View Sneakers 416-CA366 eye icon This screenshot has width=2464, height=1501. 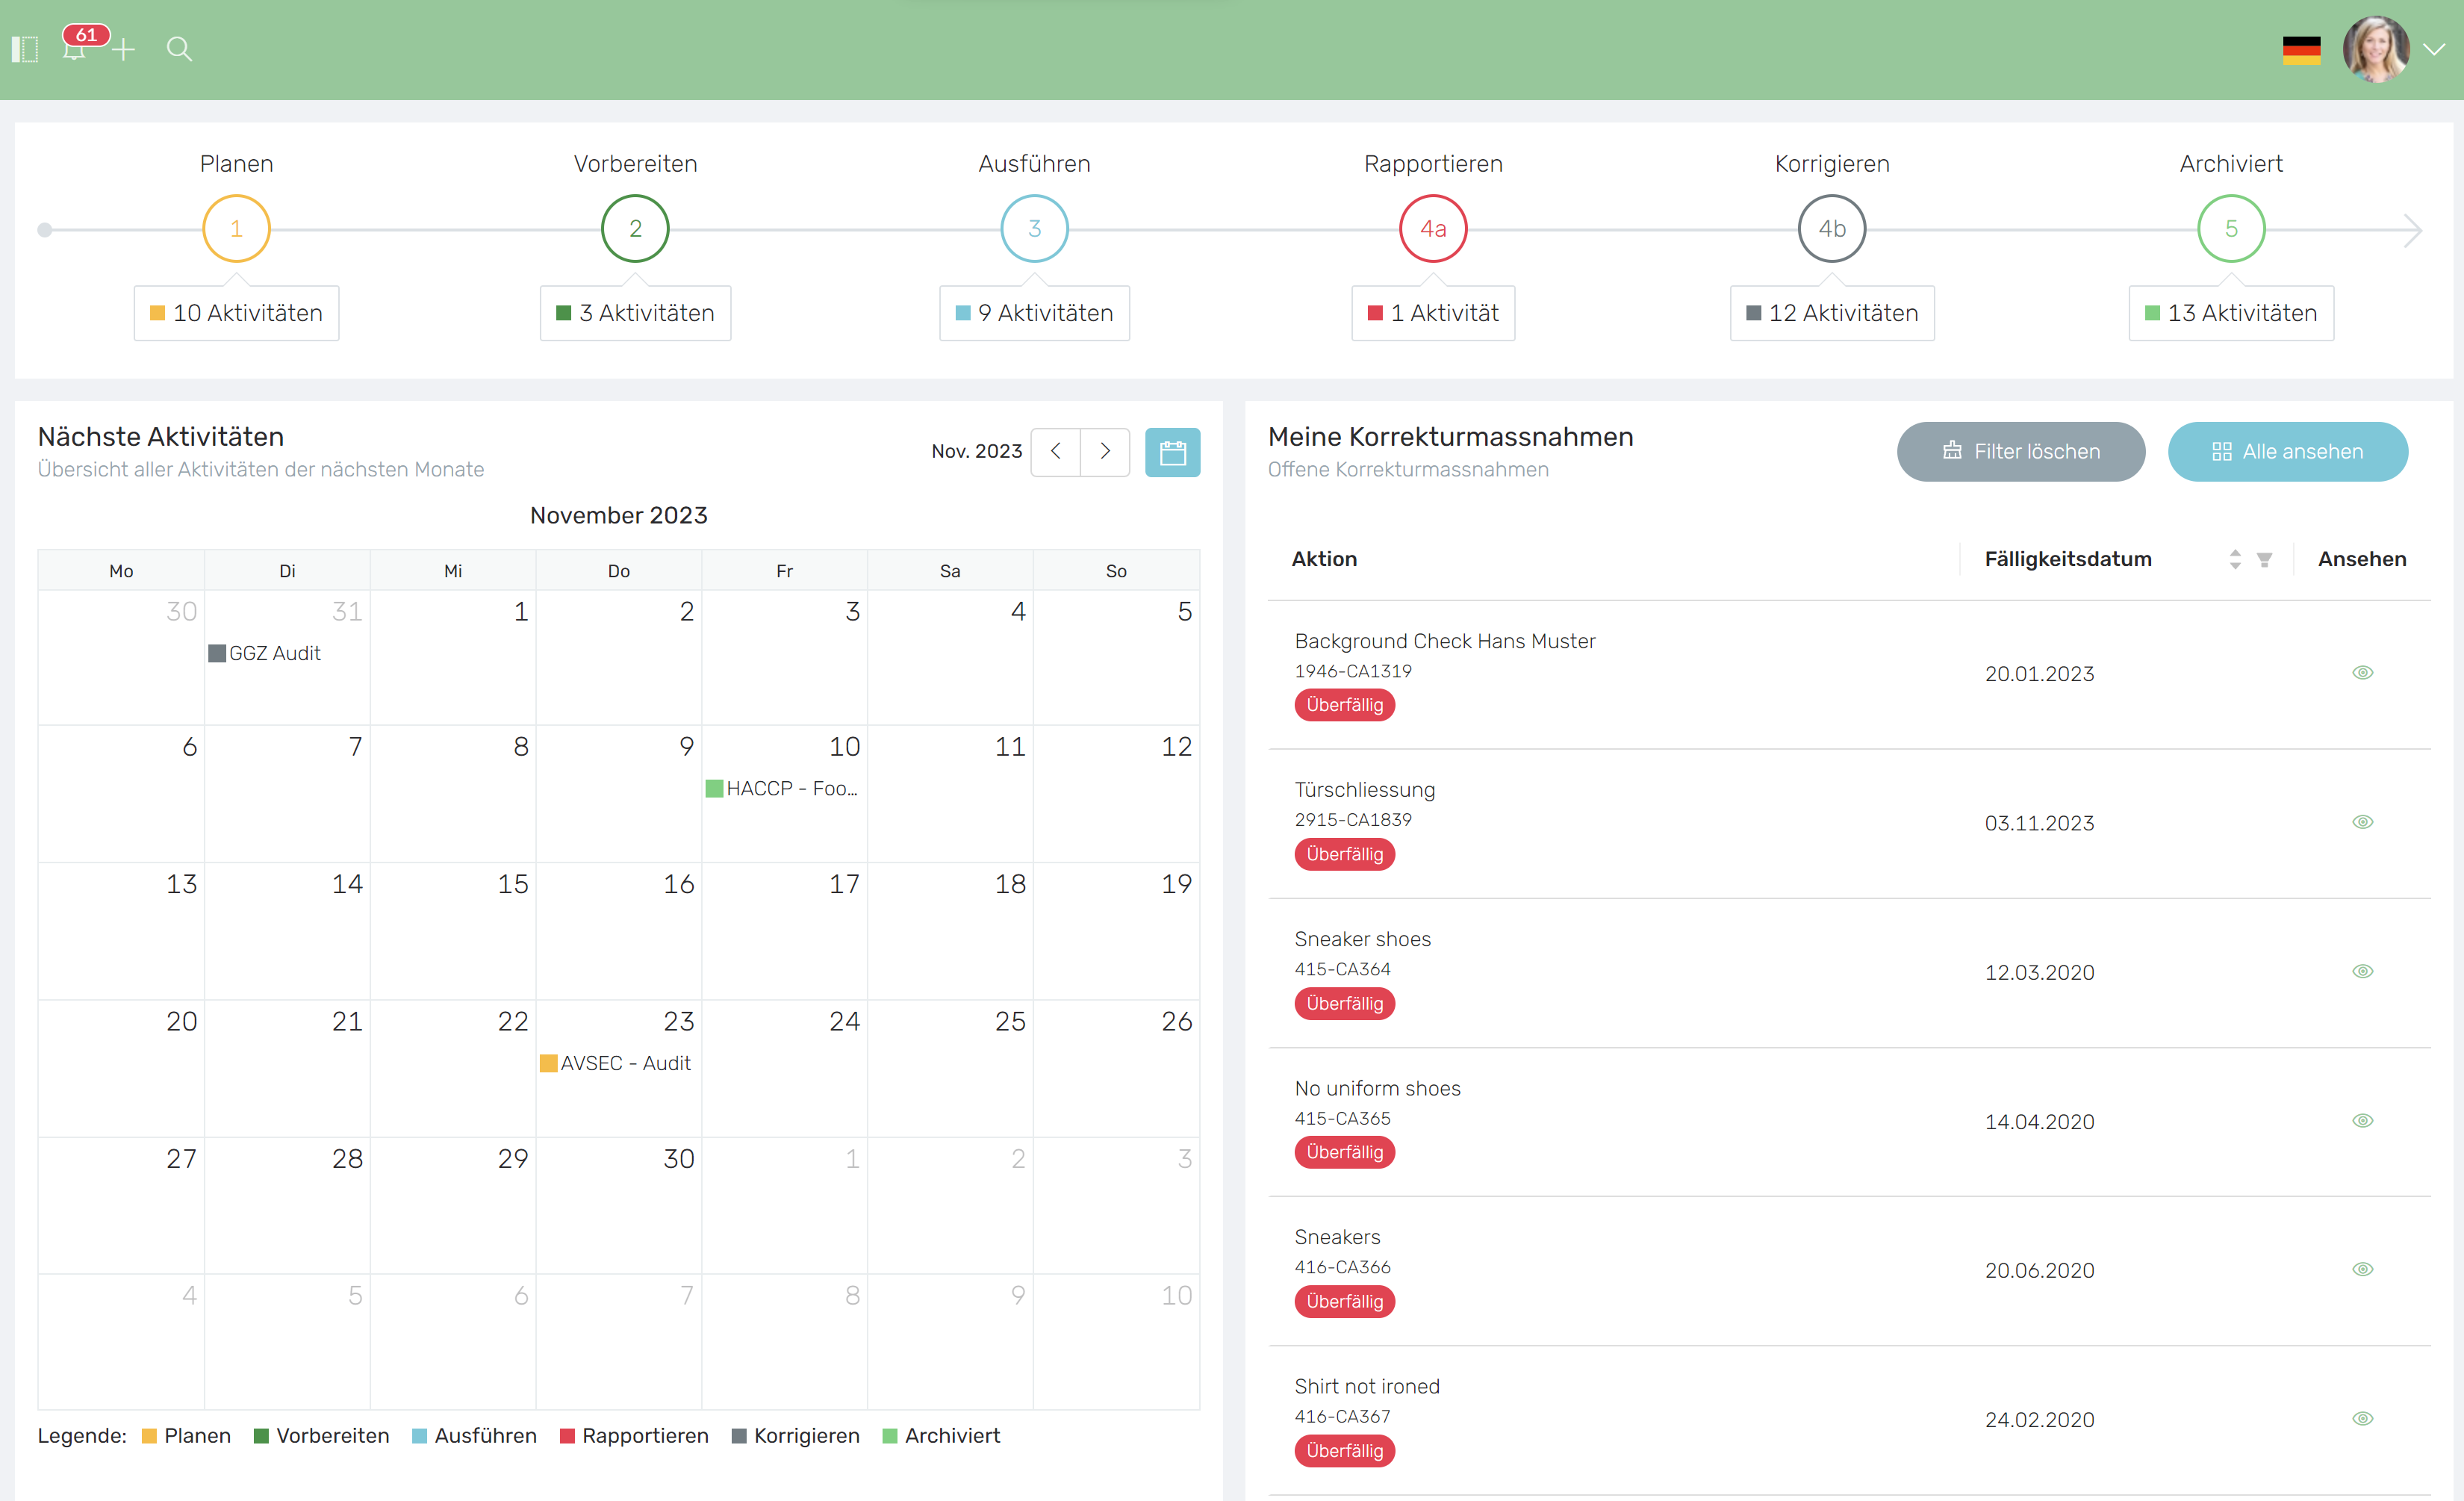pos(2362,1270)
